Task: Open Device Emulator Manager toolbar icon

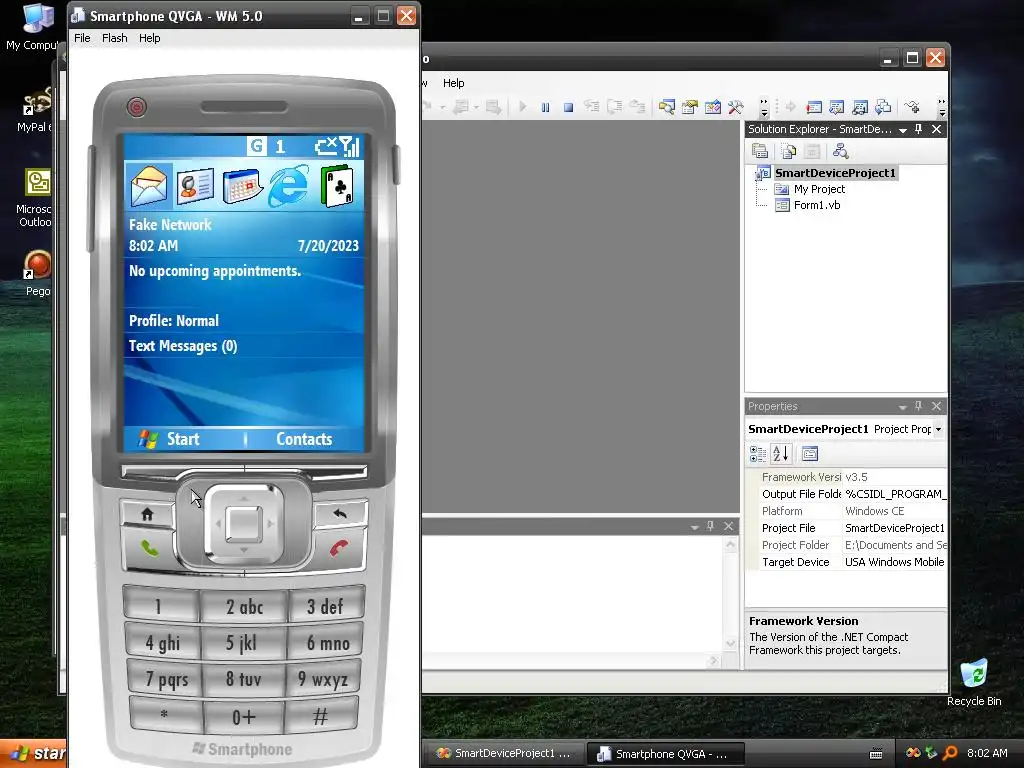Action: [x=883, y=106]
